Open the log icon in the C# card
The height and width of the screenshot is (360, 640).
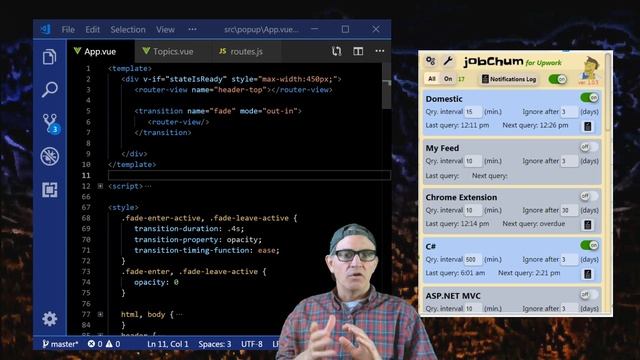click(x=588, y=274)
